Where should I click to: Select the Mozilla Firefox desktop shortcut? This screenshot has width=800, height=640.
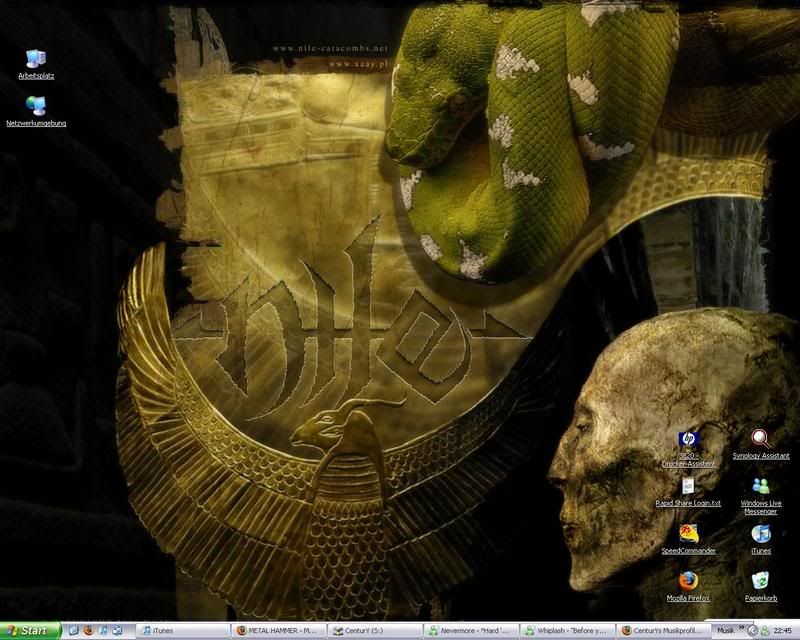point(688,587)
